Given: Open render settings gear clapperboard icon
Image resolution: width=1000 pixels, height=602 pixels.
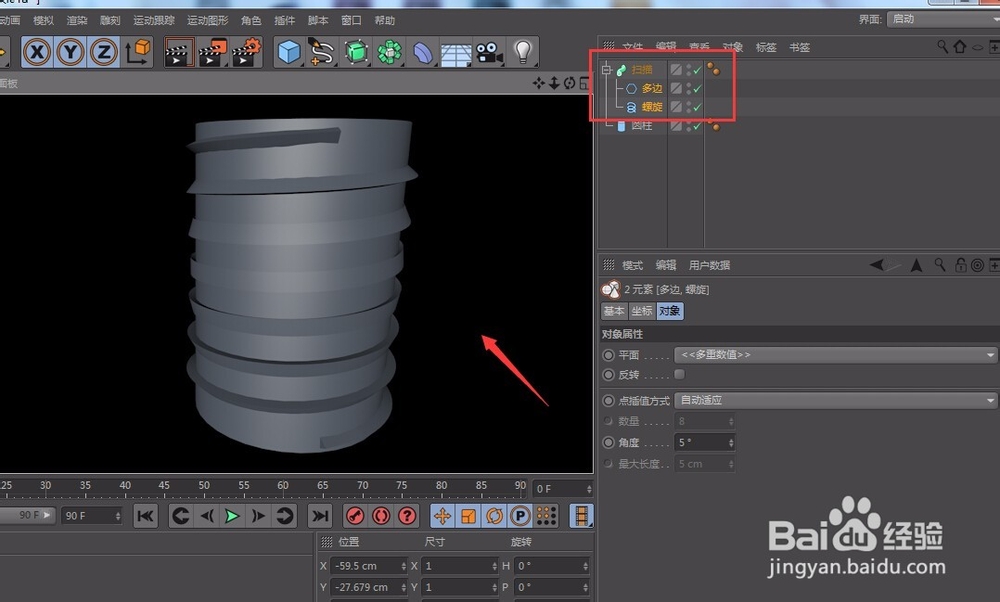Looking at the screenshot, I should 246,52.
